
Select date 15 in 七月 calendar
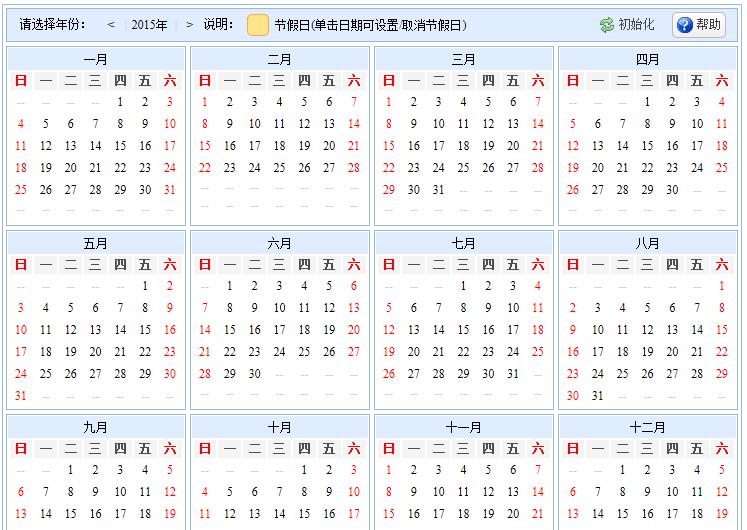tap(464, 330)
